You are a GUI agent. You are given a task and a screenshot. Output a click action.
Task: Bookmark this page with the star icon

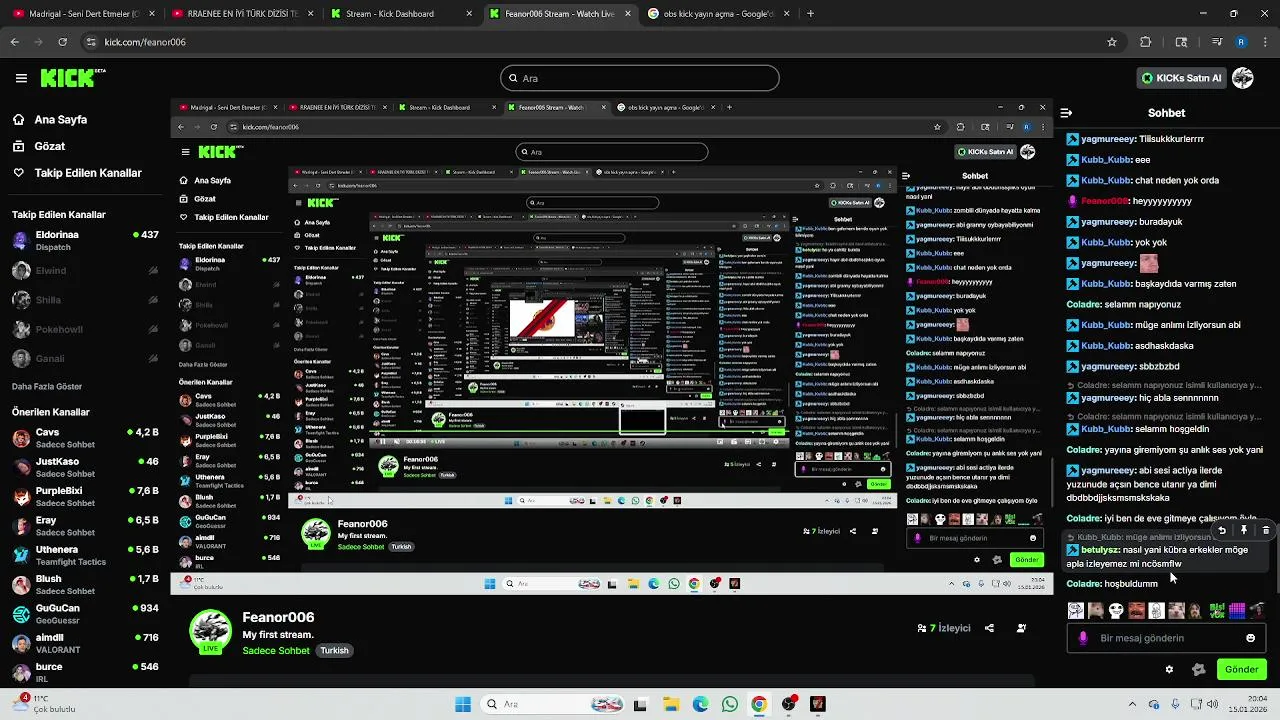click(1111, 42)
